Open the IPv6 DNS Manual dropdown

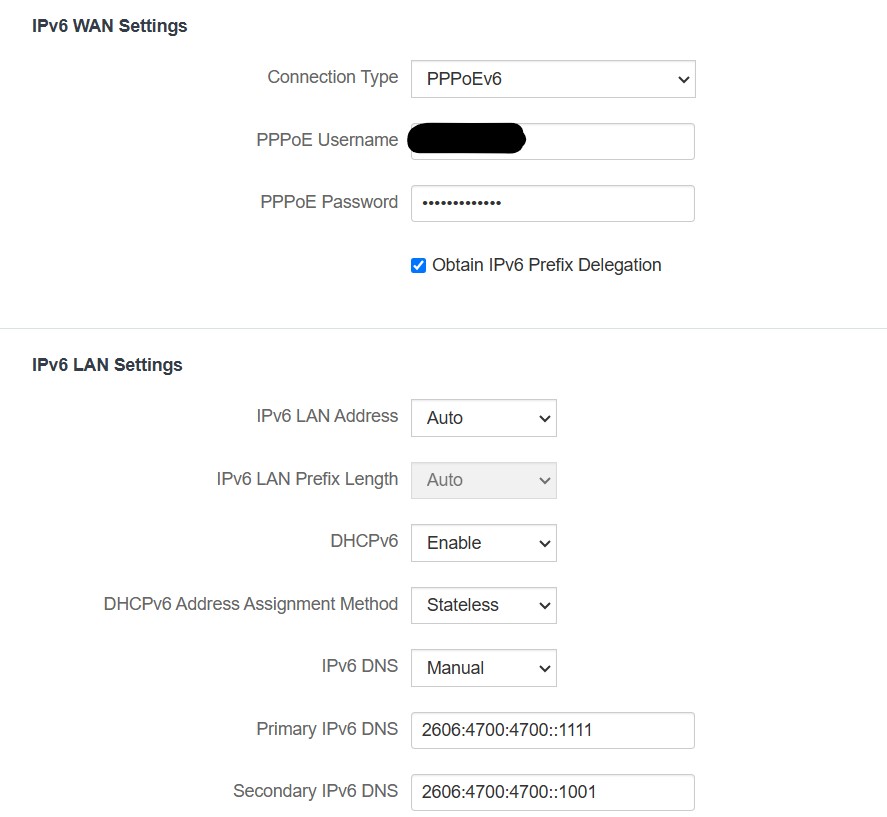tap(484, 668)
